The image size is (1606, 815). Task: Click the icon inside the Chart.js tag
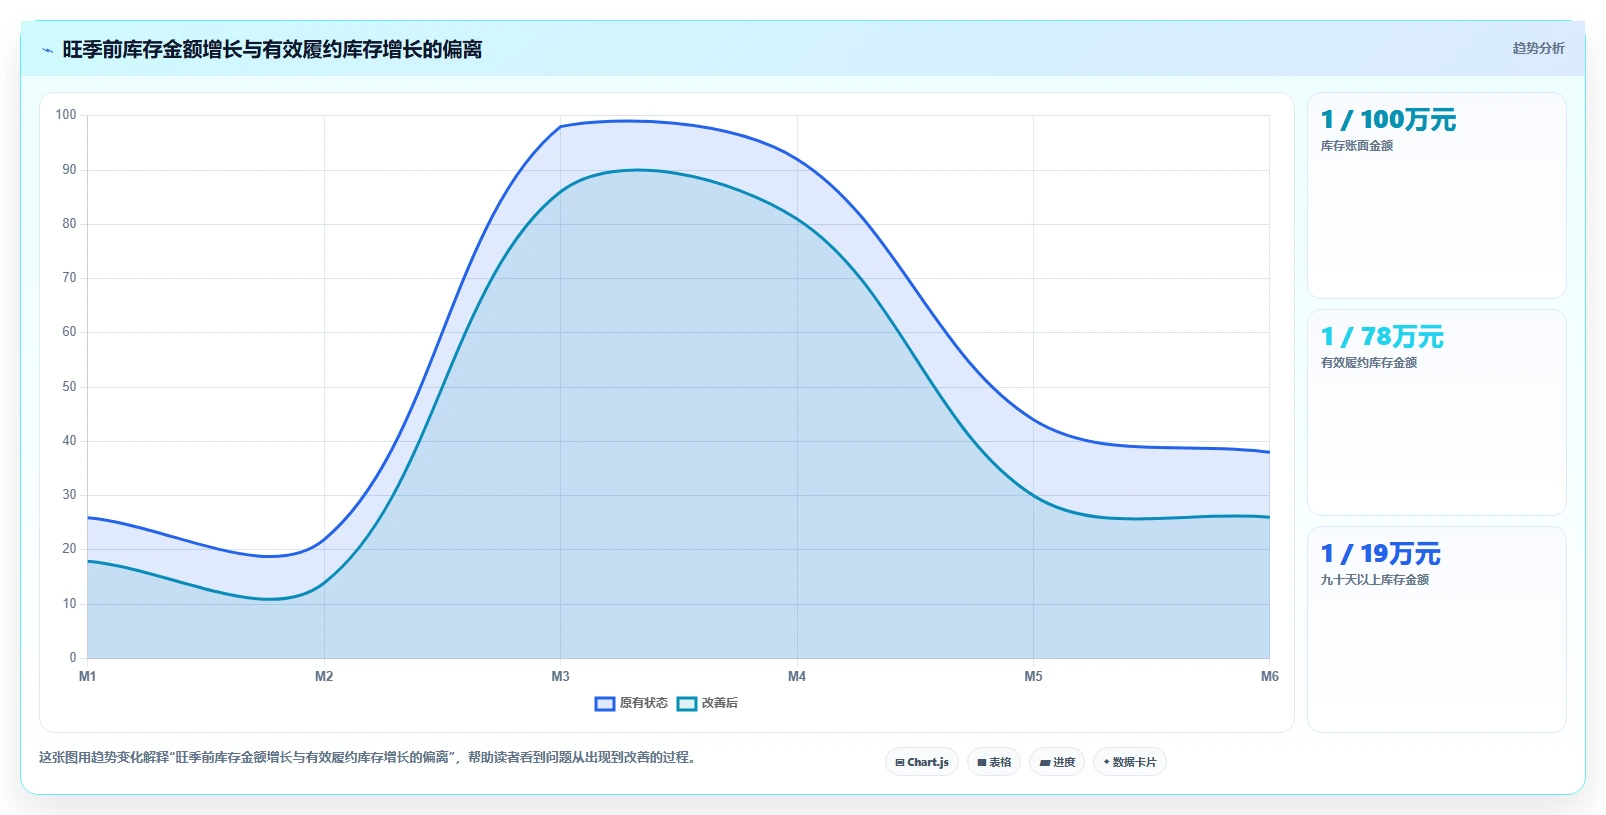[x=900, y=763]
